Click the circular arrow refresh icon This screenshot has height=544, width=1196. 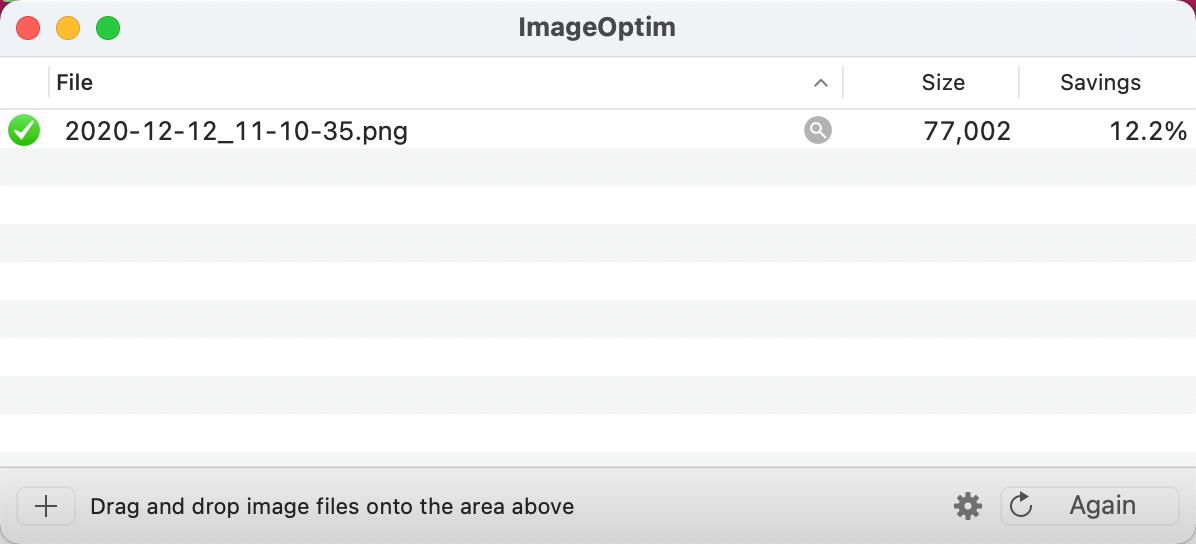click(1021, 505)
